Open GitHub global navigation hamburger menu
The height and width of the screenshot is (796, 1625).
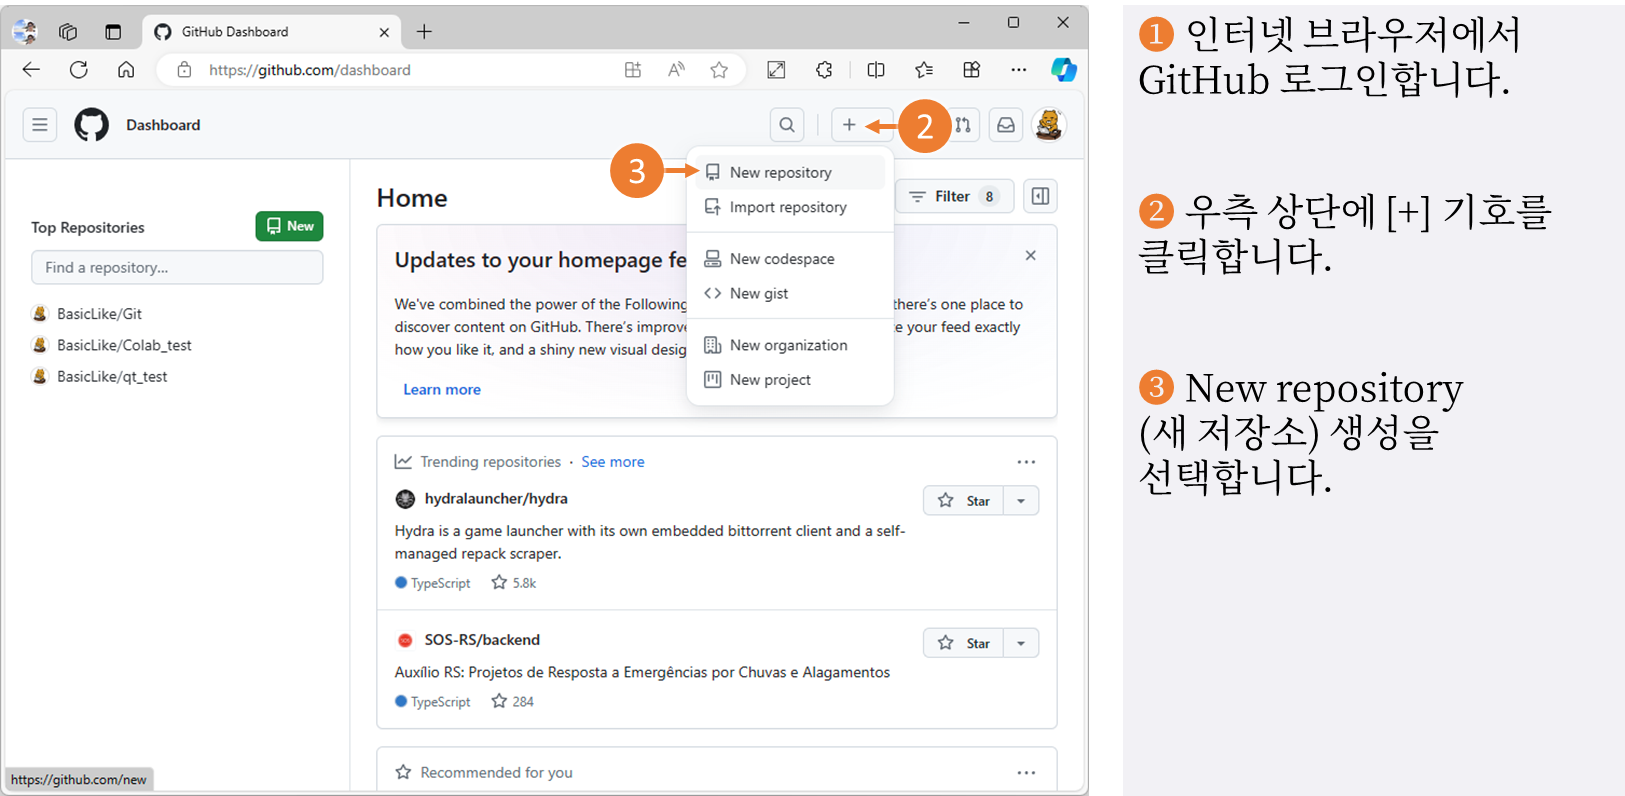pos(40,125)
